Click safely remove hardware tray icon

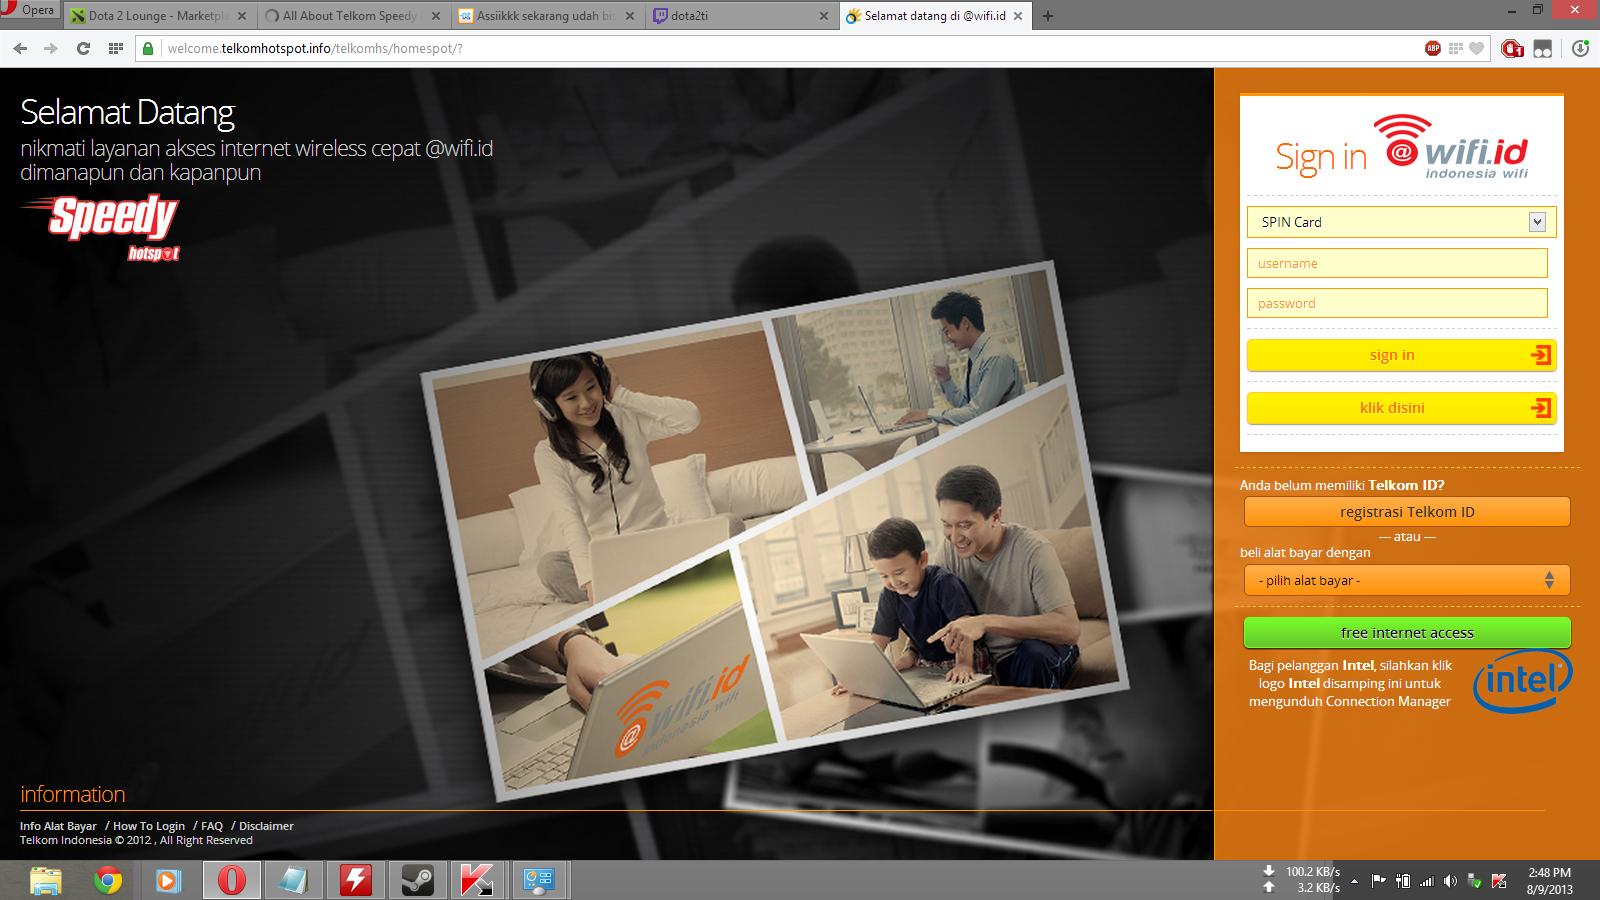tap(1474, 881)
